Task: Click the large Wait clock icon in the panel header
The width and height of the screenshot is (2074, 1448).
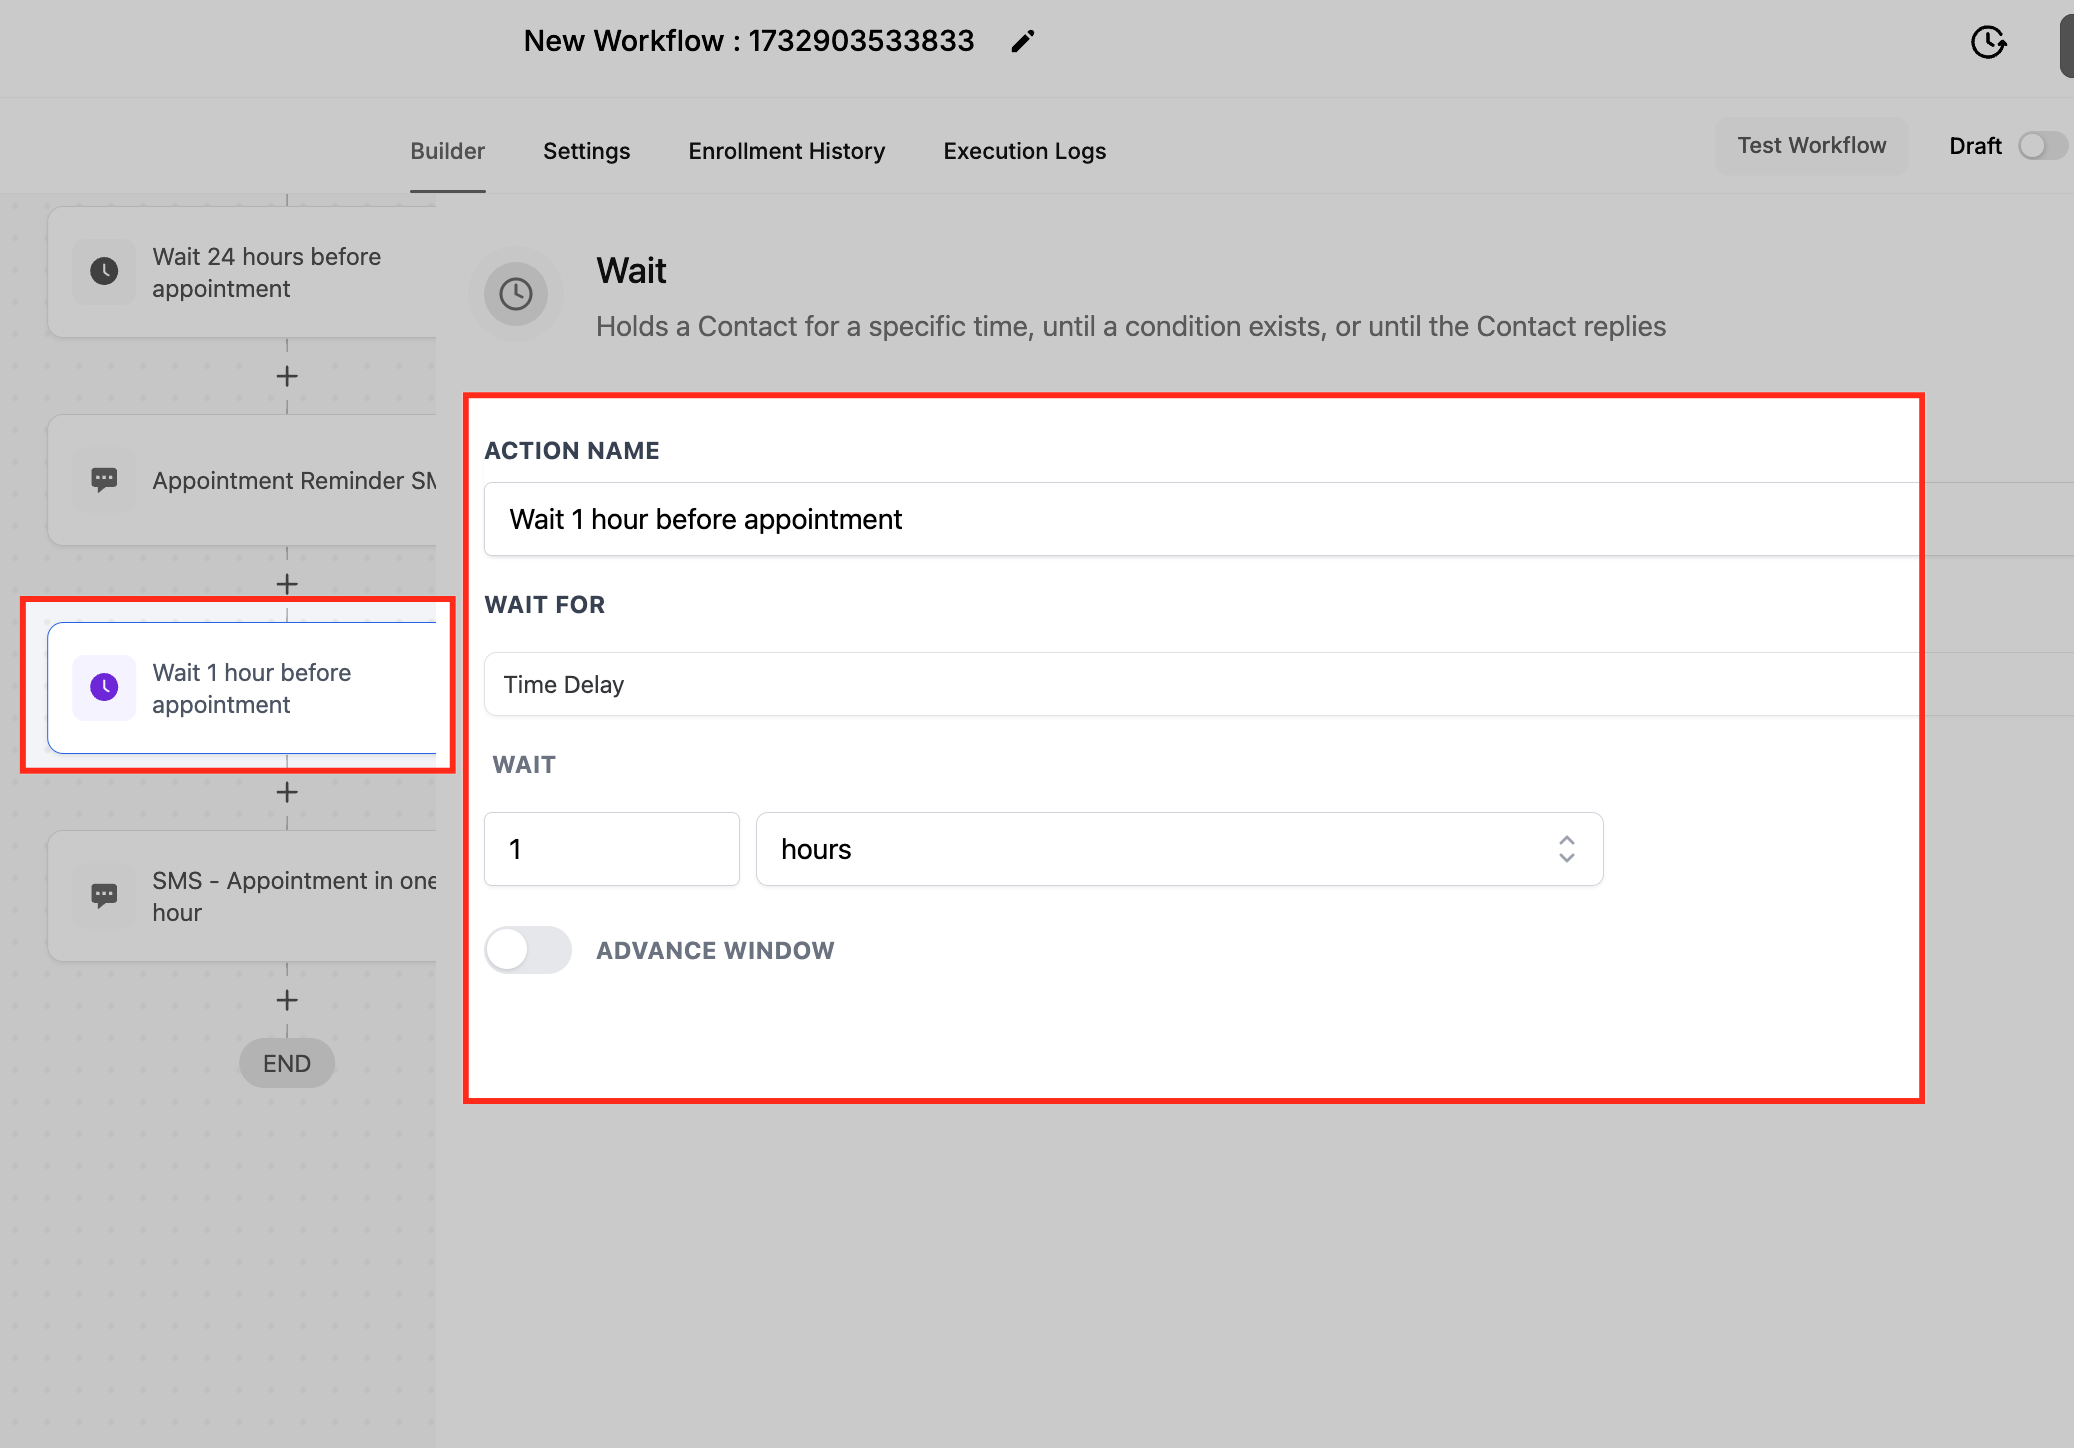Action: pyautogui.click(x=516, y=294)
